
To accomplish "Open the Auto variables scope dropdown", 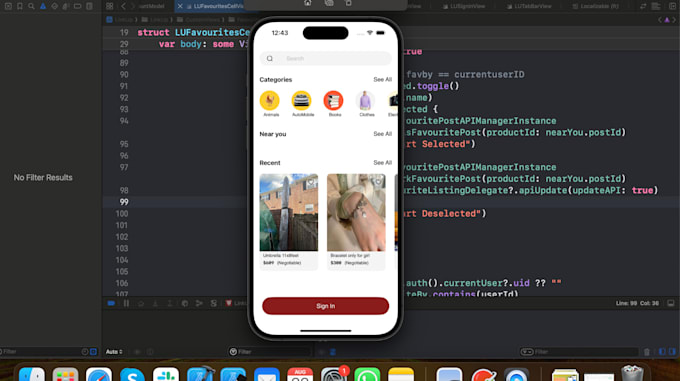I will [x=114, y=352].
